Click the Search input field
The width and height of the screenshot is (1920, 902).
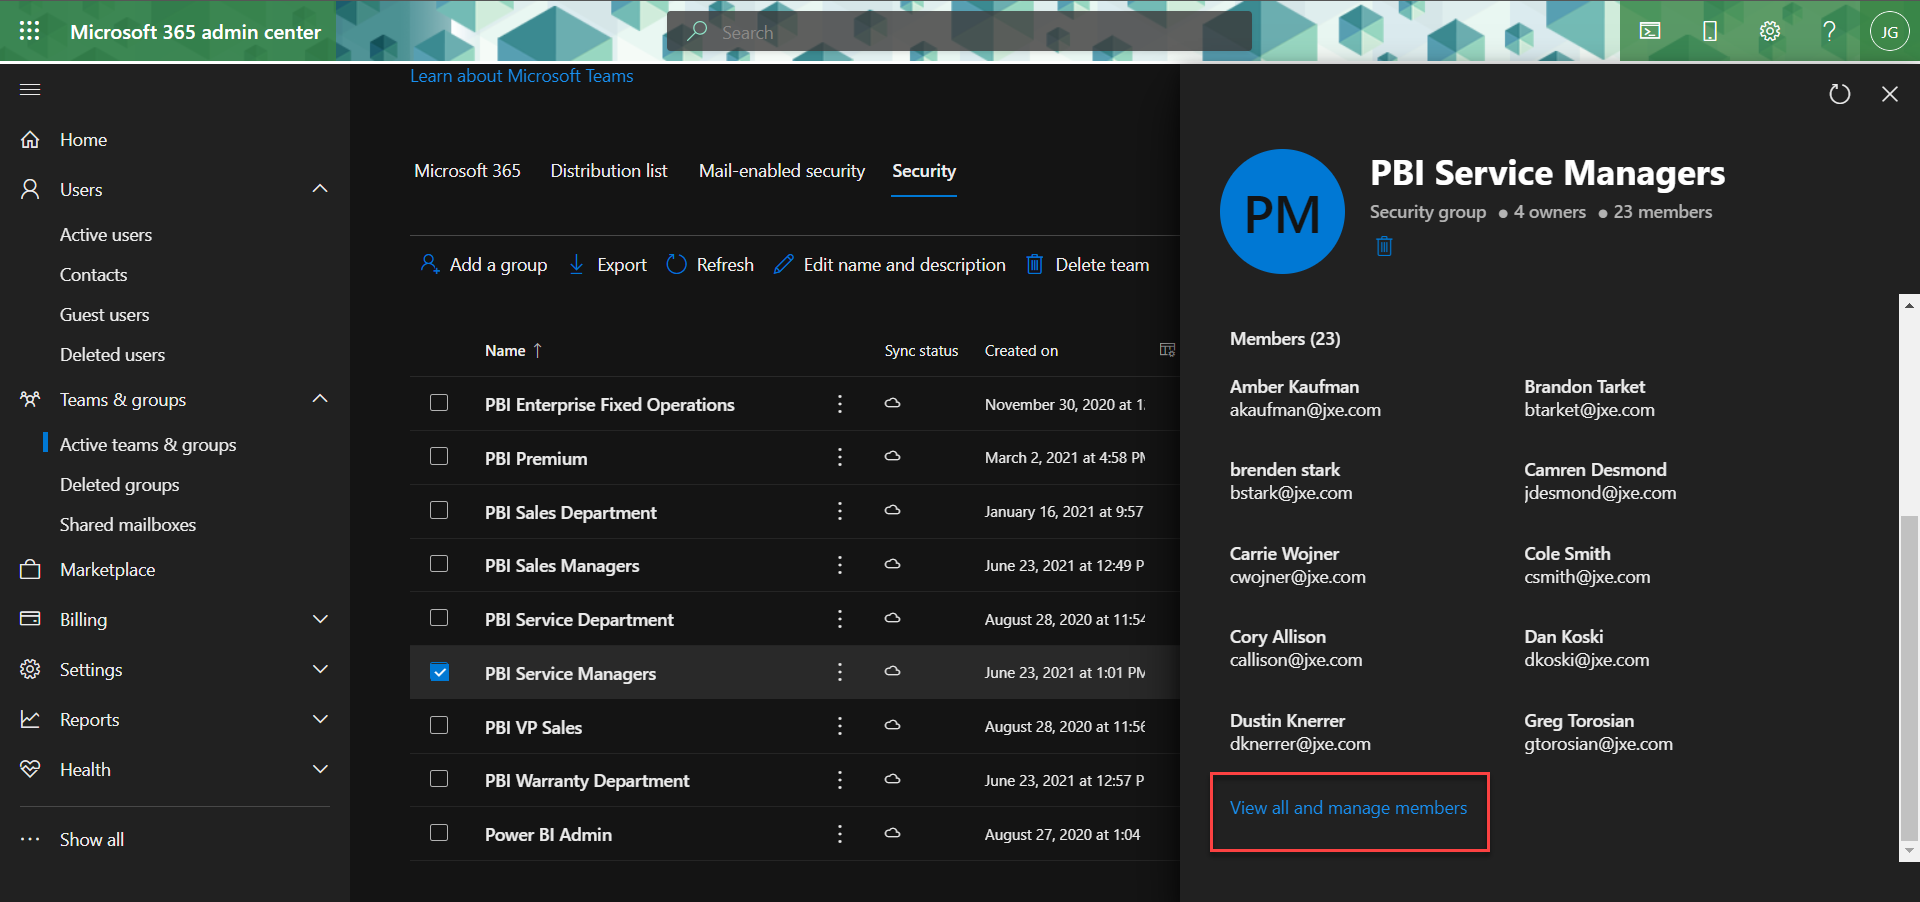click(960, 31)
